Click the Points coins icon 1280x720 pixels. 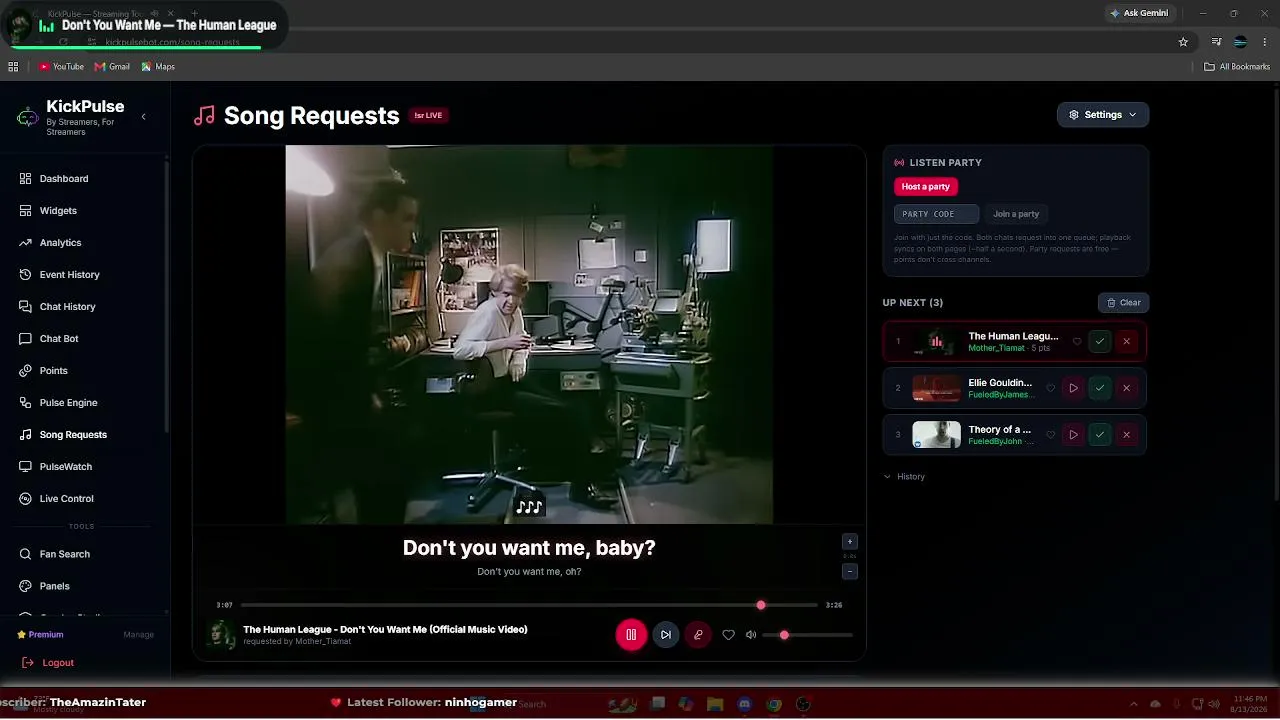point(25,371)
